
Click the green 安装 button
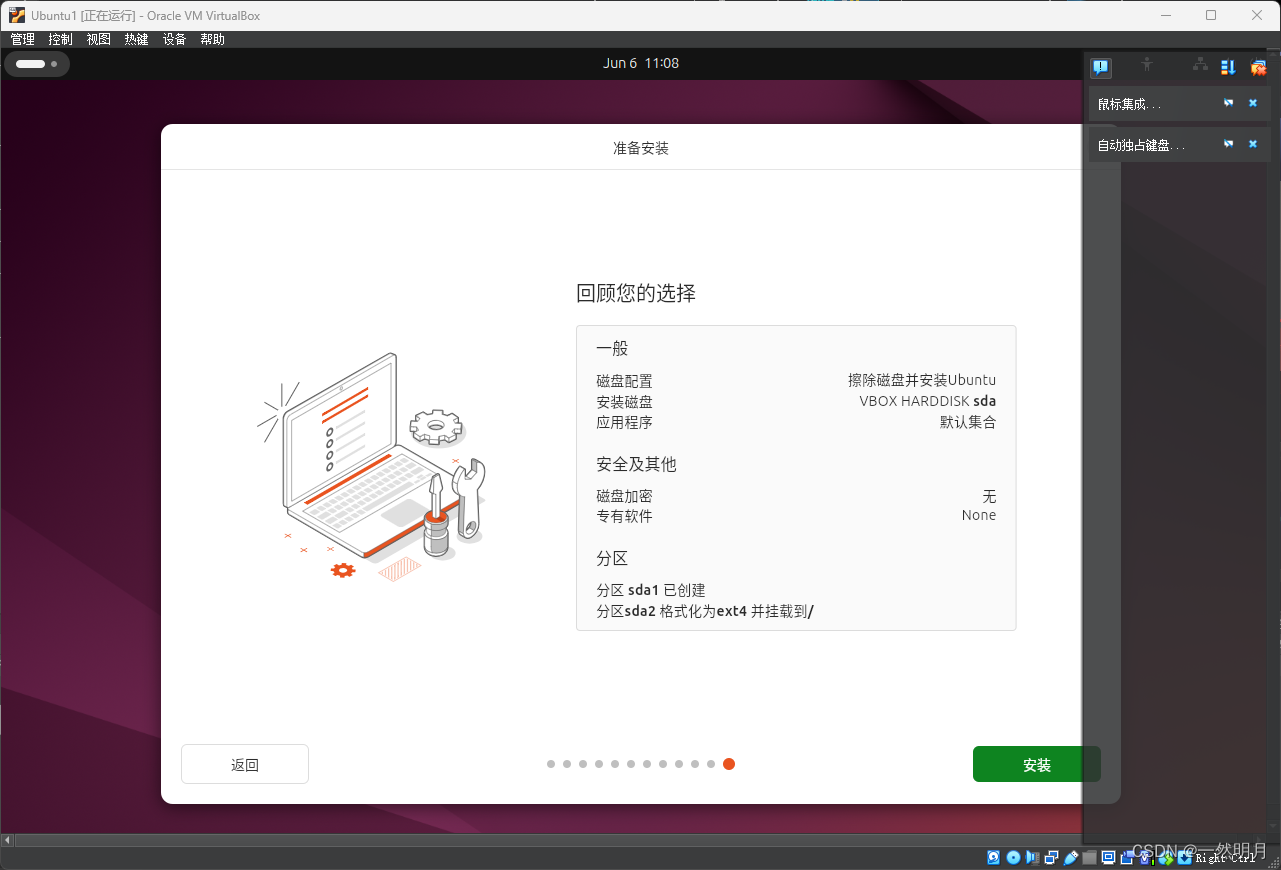pyautogui.click(x=1036, y=764)
